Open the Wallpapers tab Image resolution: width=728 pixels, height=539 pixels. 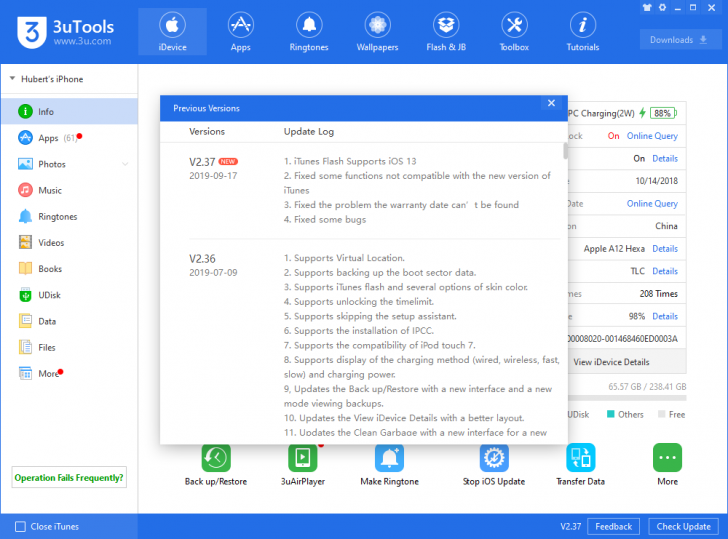(377, 32)
